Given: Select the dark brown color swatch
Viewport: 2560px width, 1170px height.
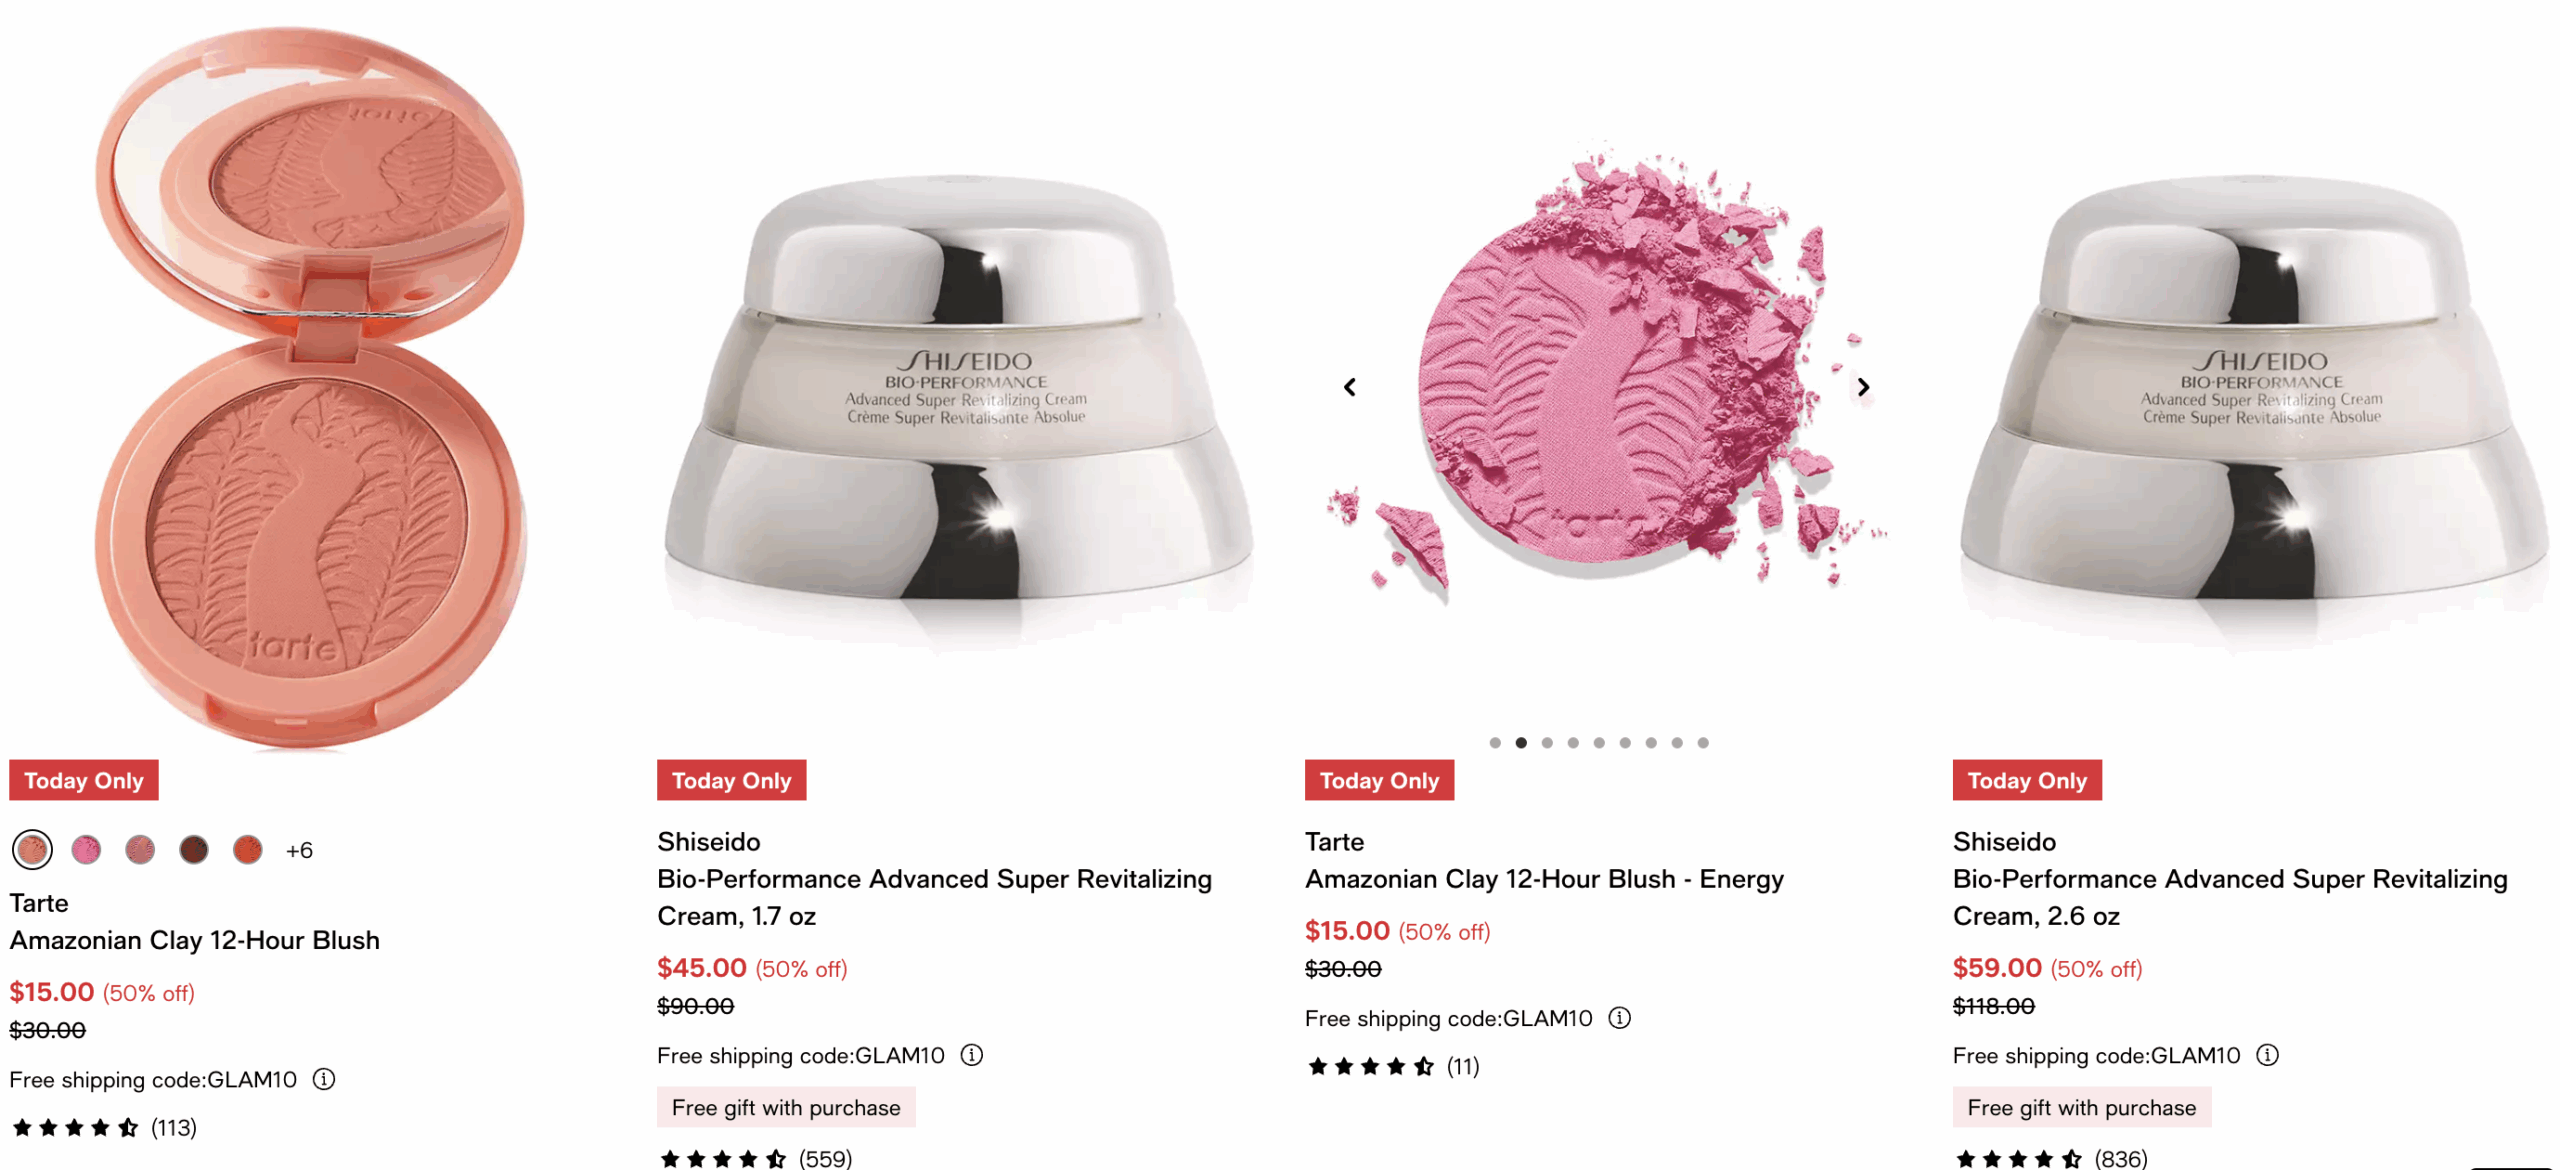Looking at the screenshot, I should [x=194, y=850].
